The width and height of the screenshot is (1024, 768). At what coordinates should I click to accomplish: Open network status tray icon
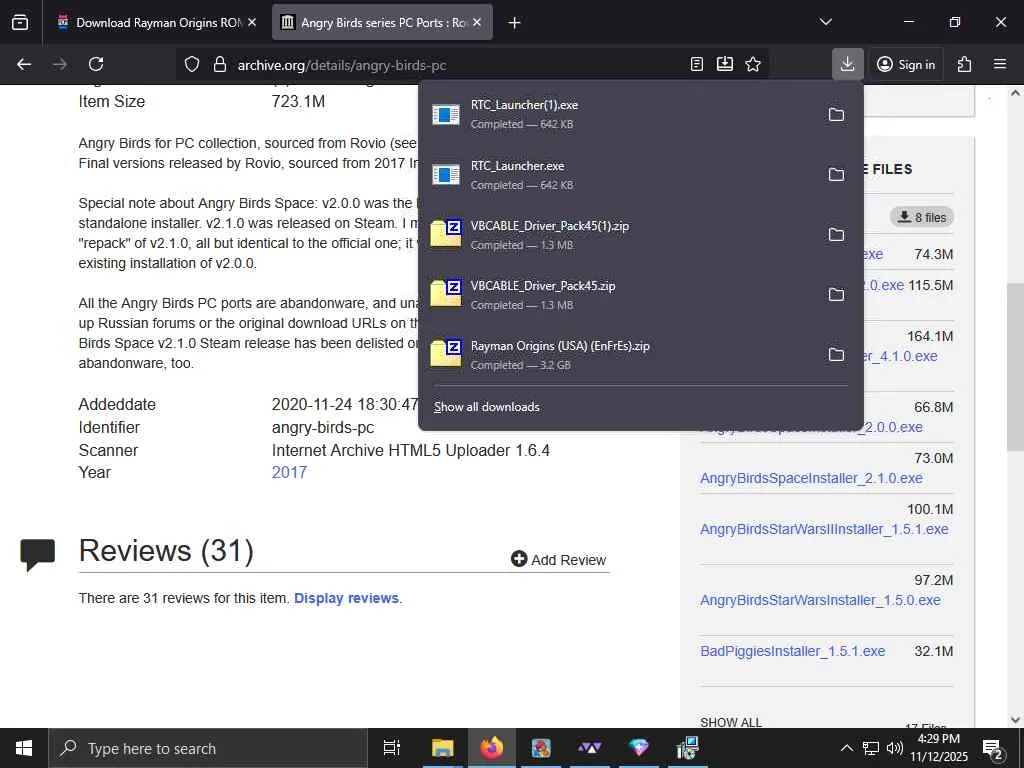point(871,748)
